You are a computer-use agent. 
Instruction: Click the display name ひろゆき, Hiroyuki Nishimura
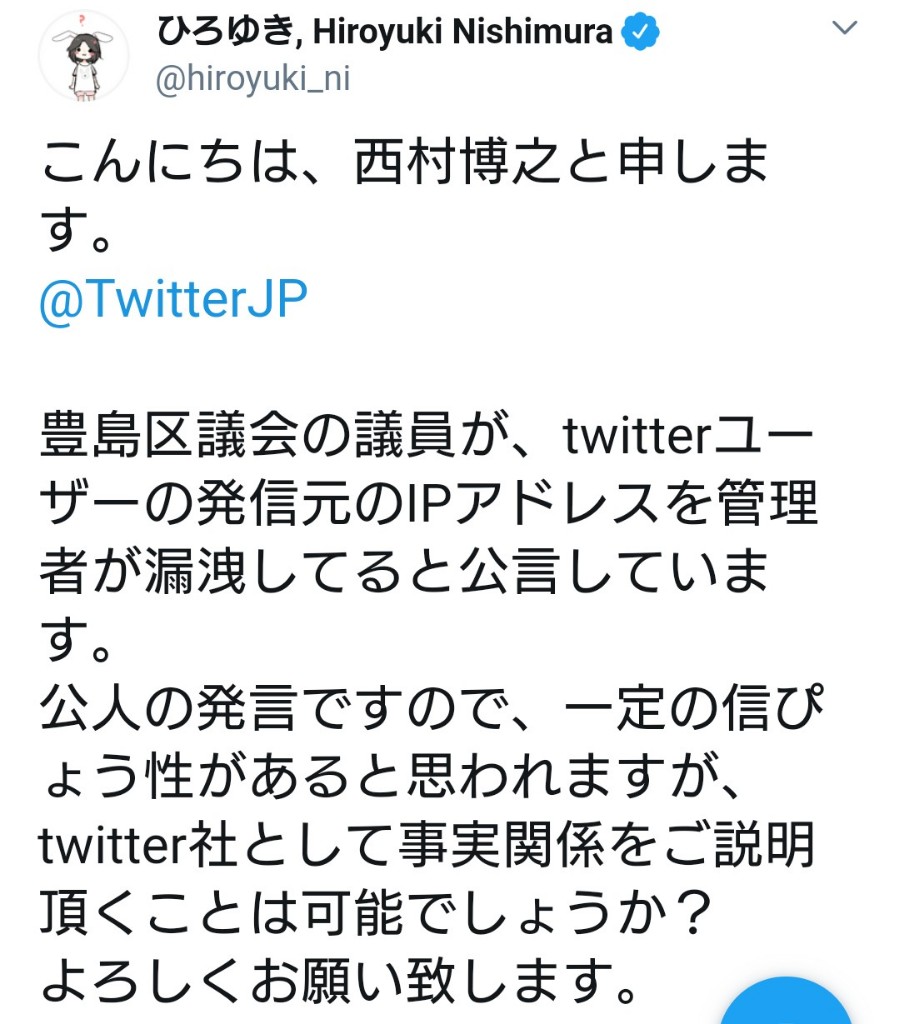[384, 33]
